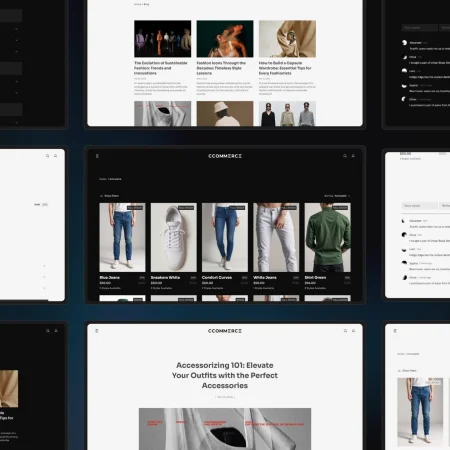Open hamburger menu on Accessorizing 101 article page

[97, 331]
